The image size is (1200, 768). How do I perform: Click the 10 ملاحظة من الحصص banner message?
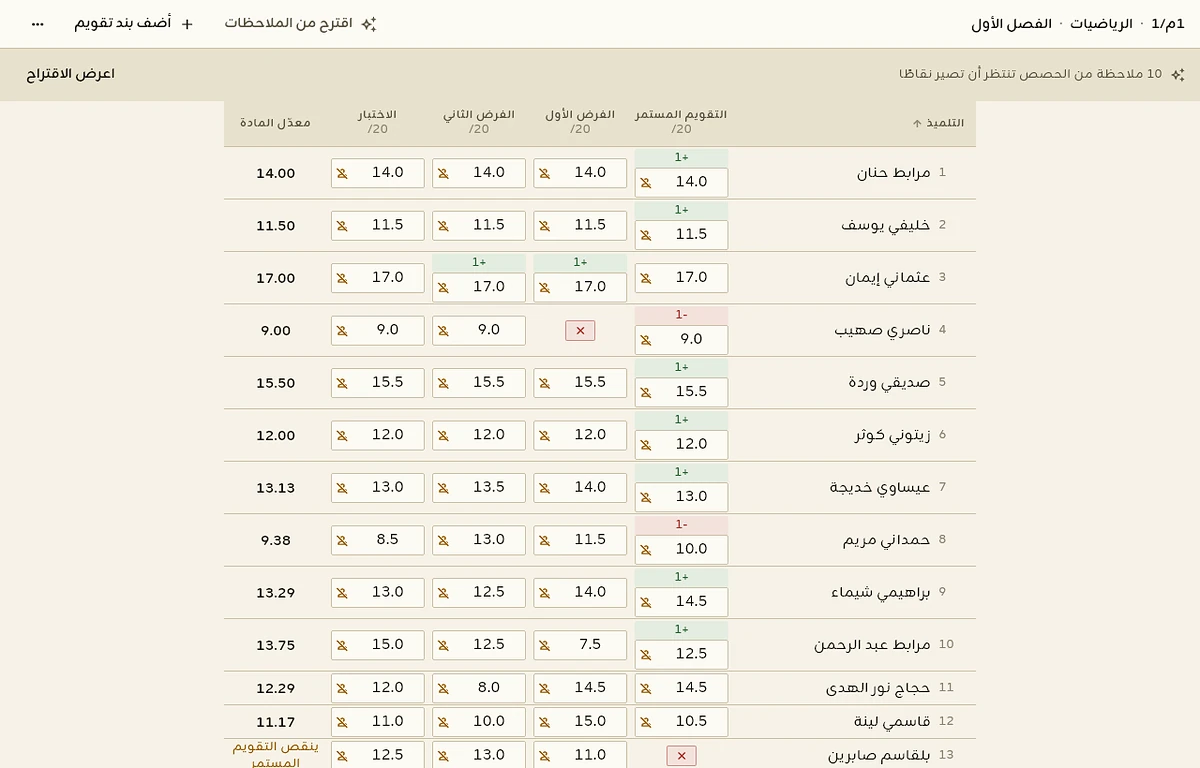tap(1030, 74)
